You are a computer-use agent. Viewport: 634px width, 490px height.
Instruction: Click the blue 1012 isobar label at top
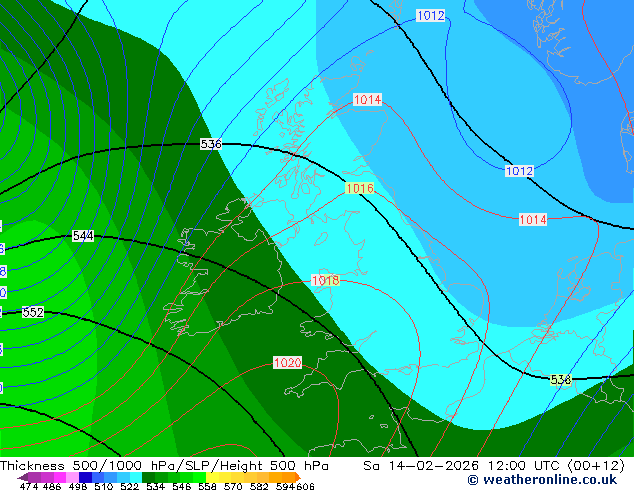[x=431, y=16]
